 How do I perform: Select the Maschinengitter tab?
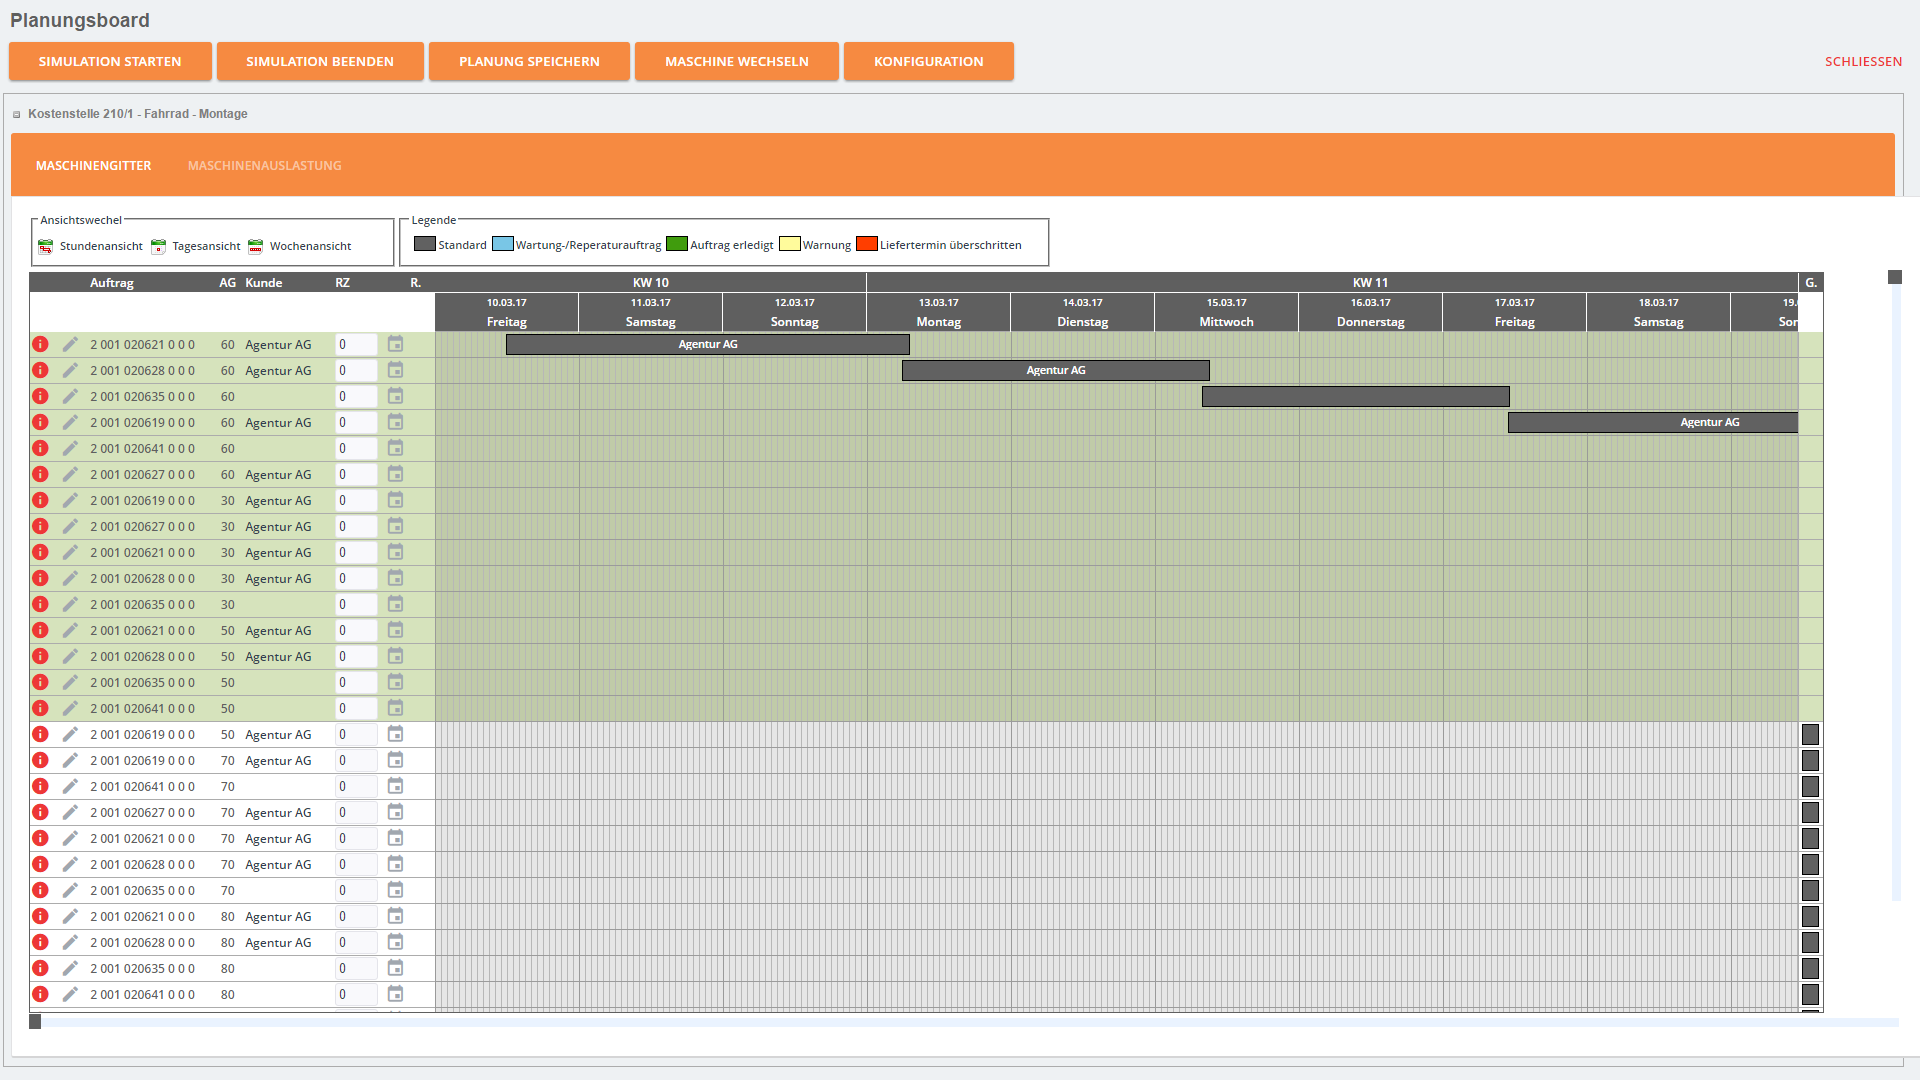click(93, 165)
